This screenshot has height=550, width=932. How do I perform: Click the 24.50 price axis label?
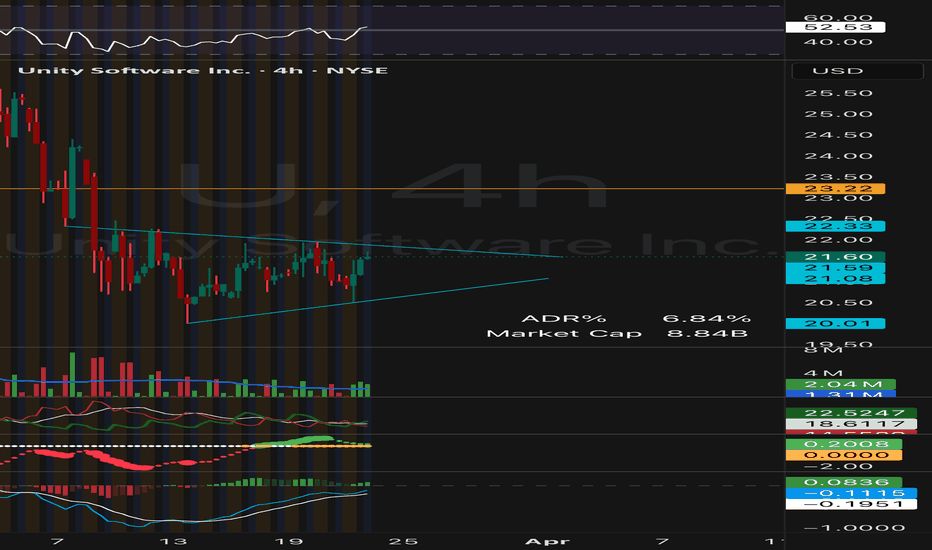[x=838, y=135]
